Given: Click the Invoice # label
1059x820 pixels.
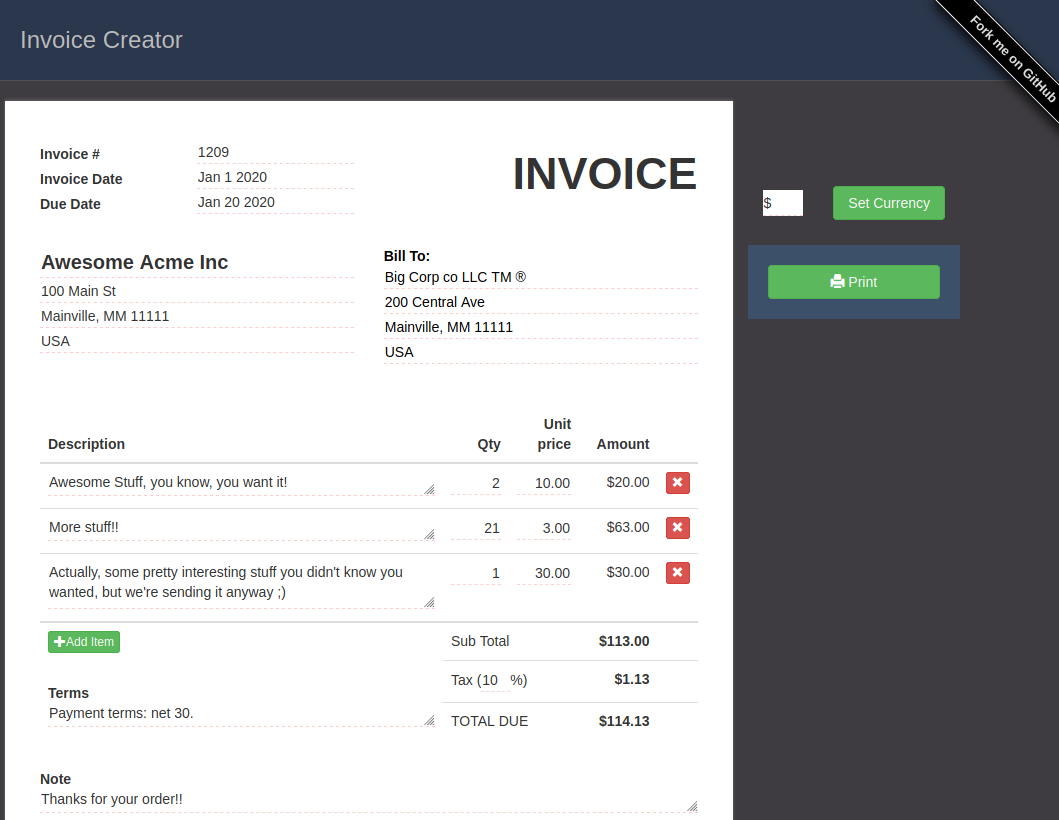Looking at the screenshot, I should click(70, 154).
